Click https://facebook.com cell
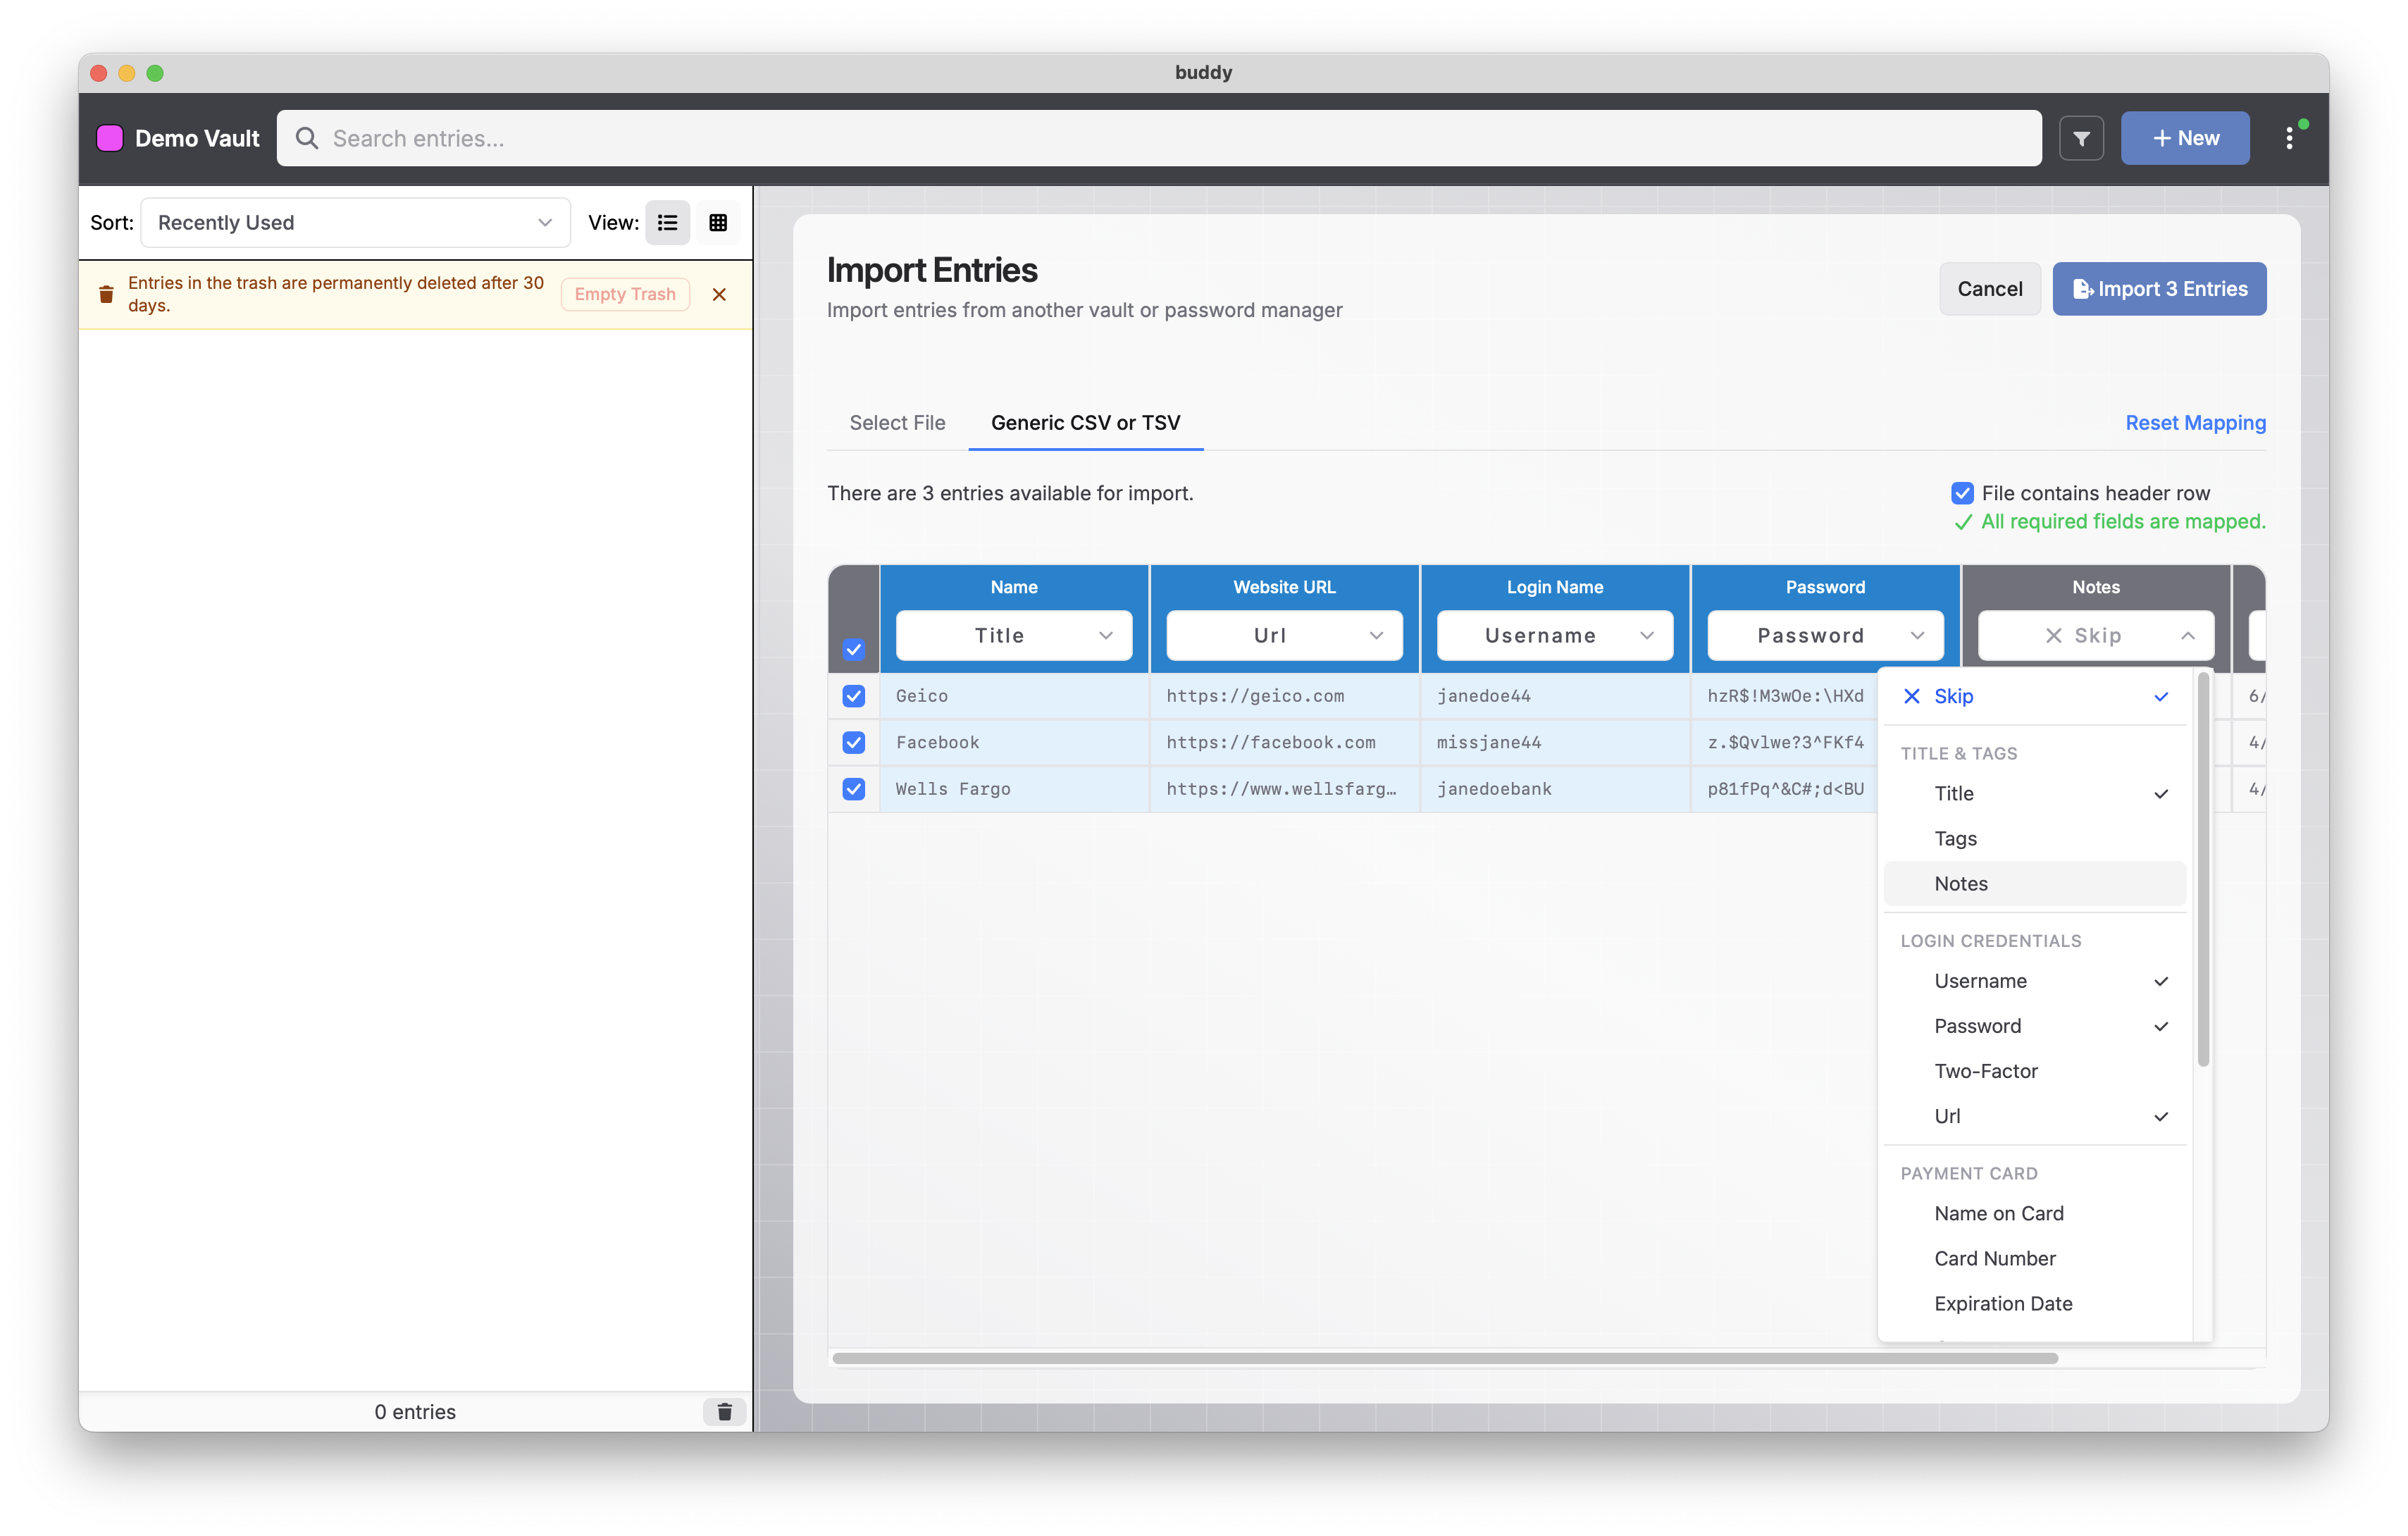 (x=1284, y=742)
